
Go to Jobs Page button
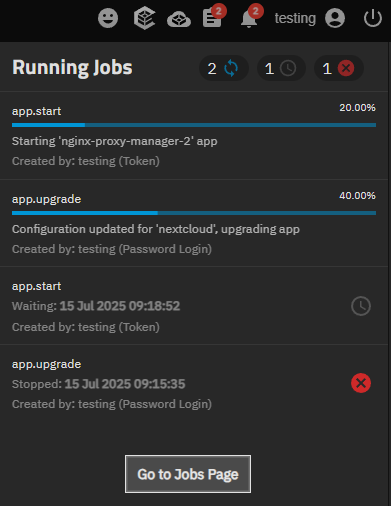click(188, 474)
